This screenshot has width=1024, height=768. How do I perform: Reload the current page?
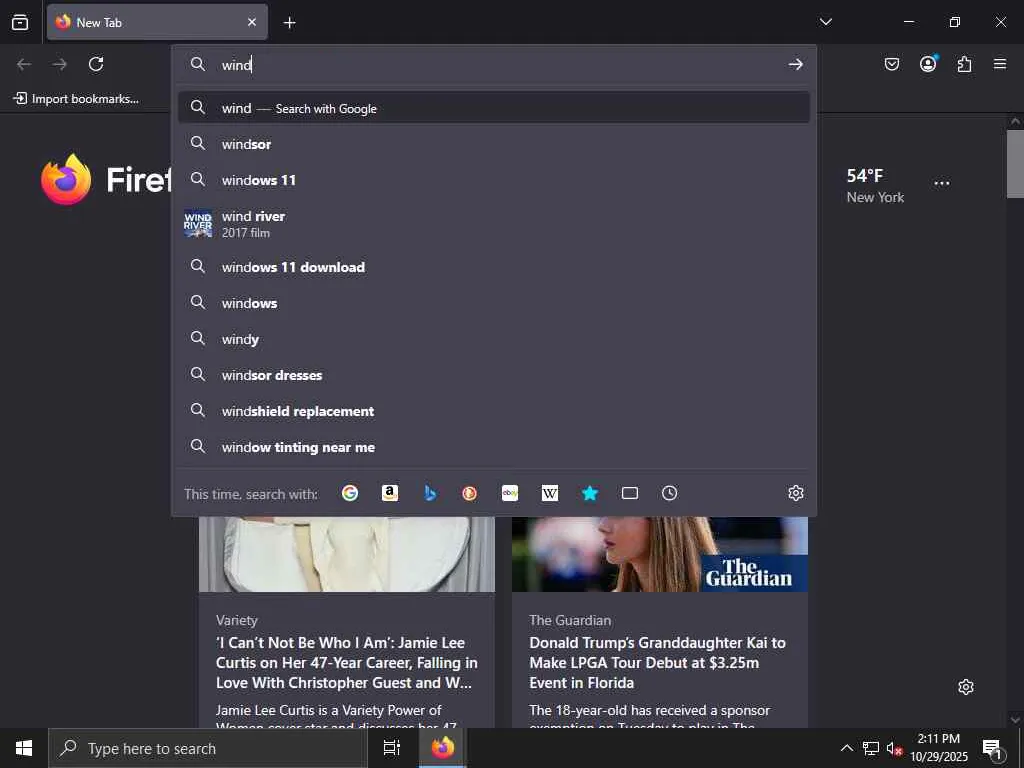coord(96,64)
